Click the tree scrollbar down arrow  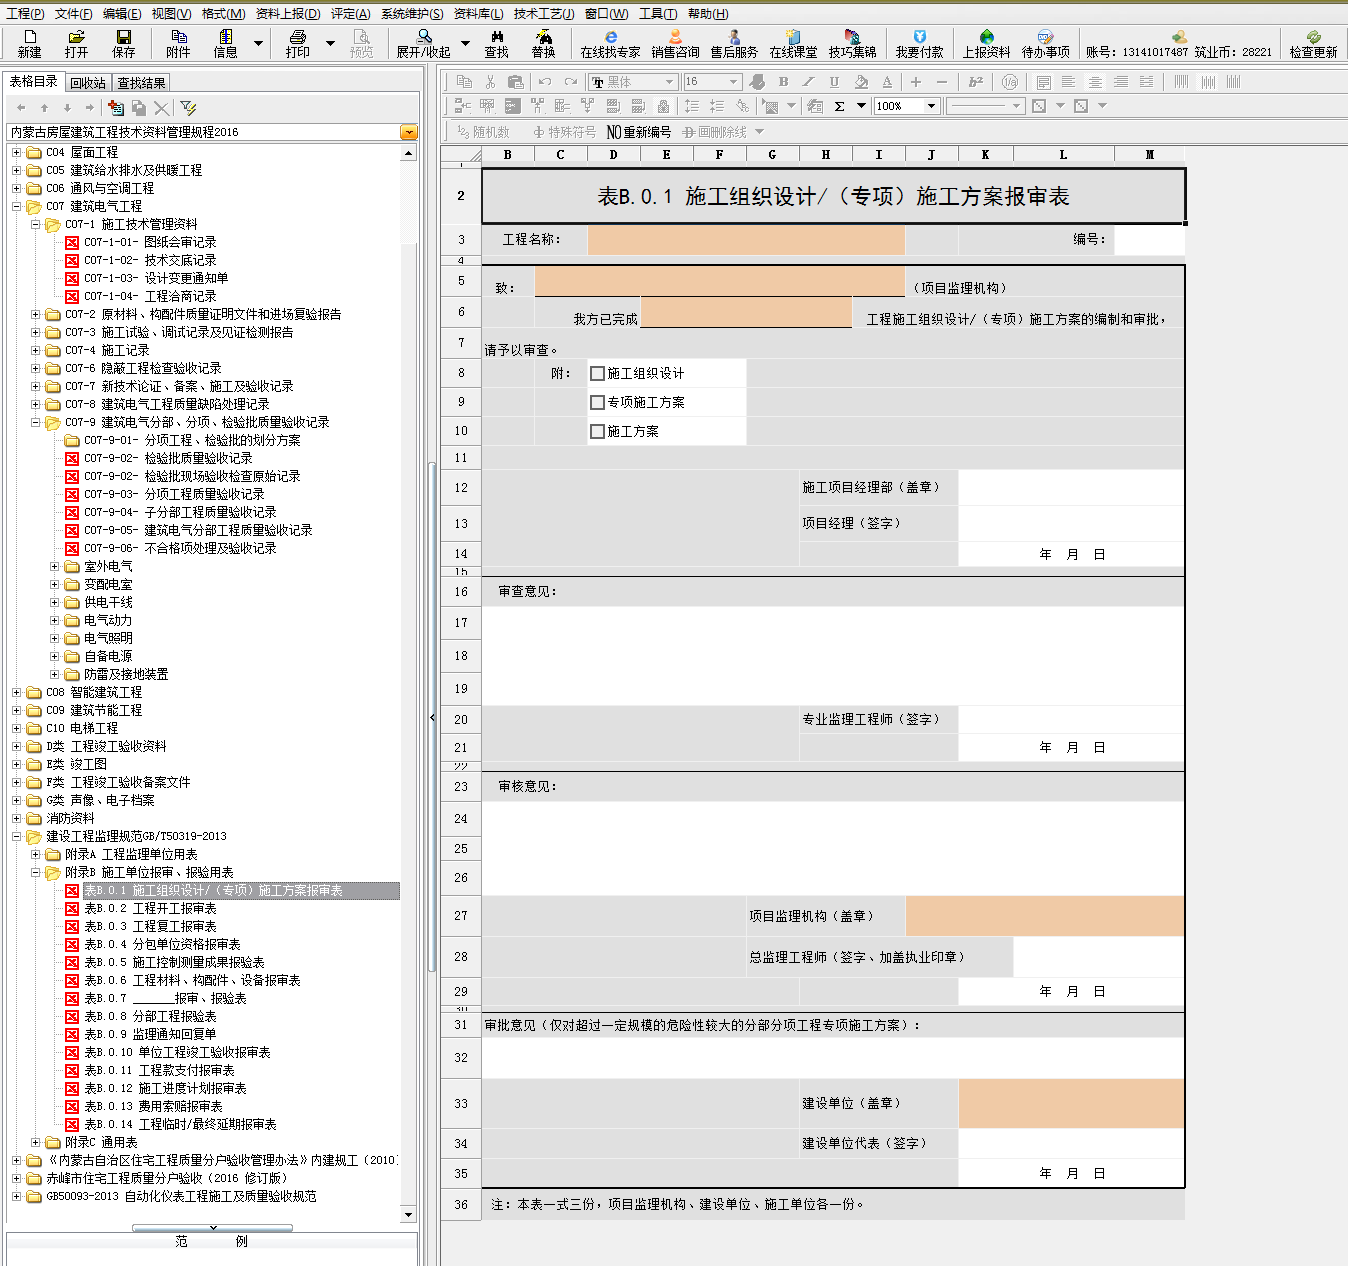tap(408, 1214)
